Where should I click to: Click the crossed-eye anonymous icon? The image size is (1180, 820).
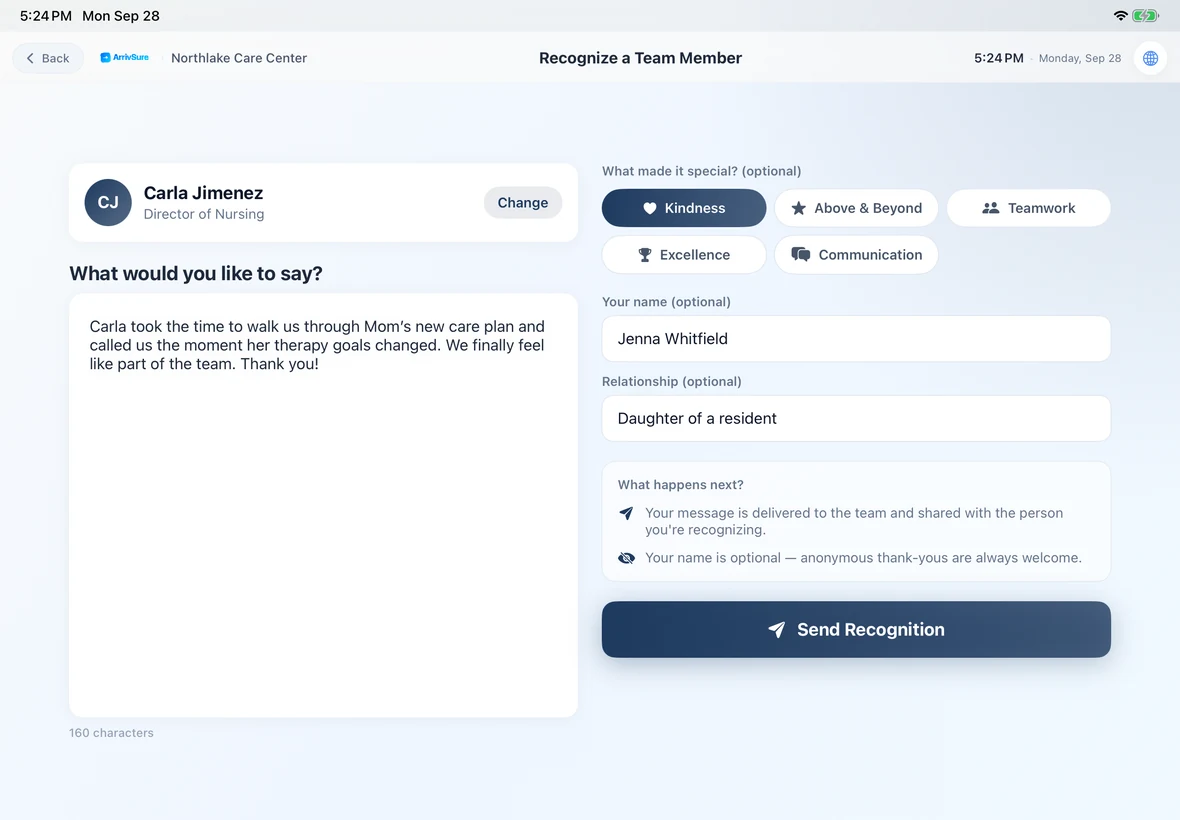pos(626,558)
